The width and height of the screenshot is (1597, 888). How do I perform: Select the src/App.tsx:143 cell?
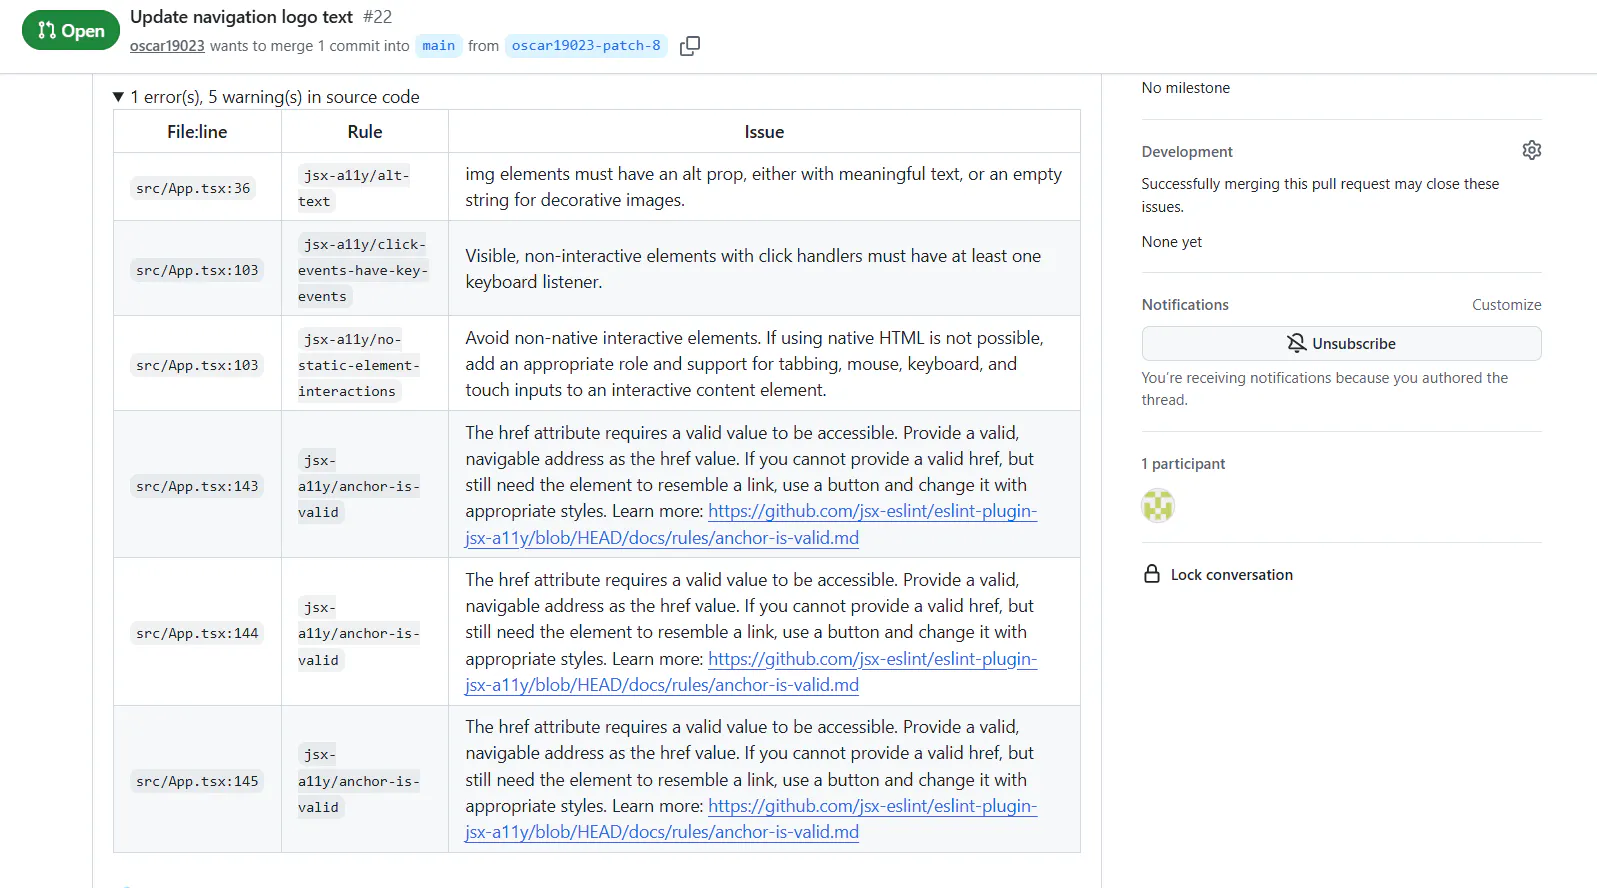197,486
